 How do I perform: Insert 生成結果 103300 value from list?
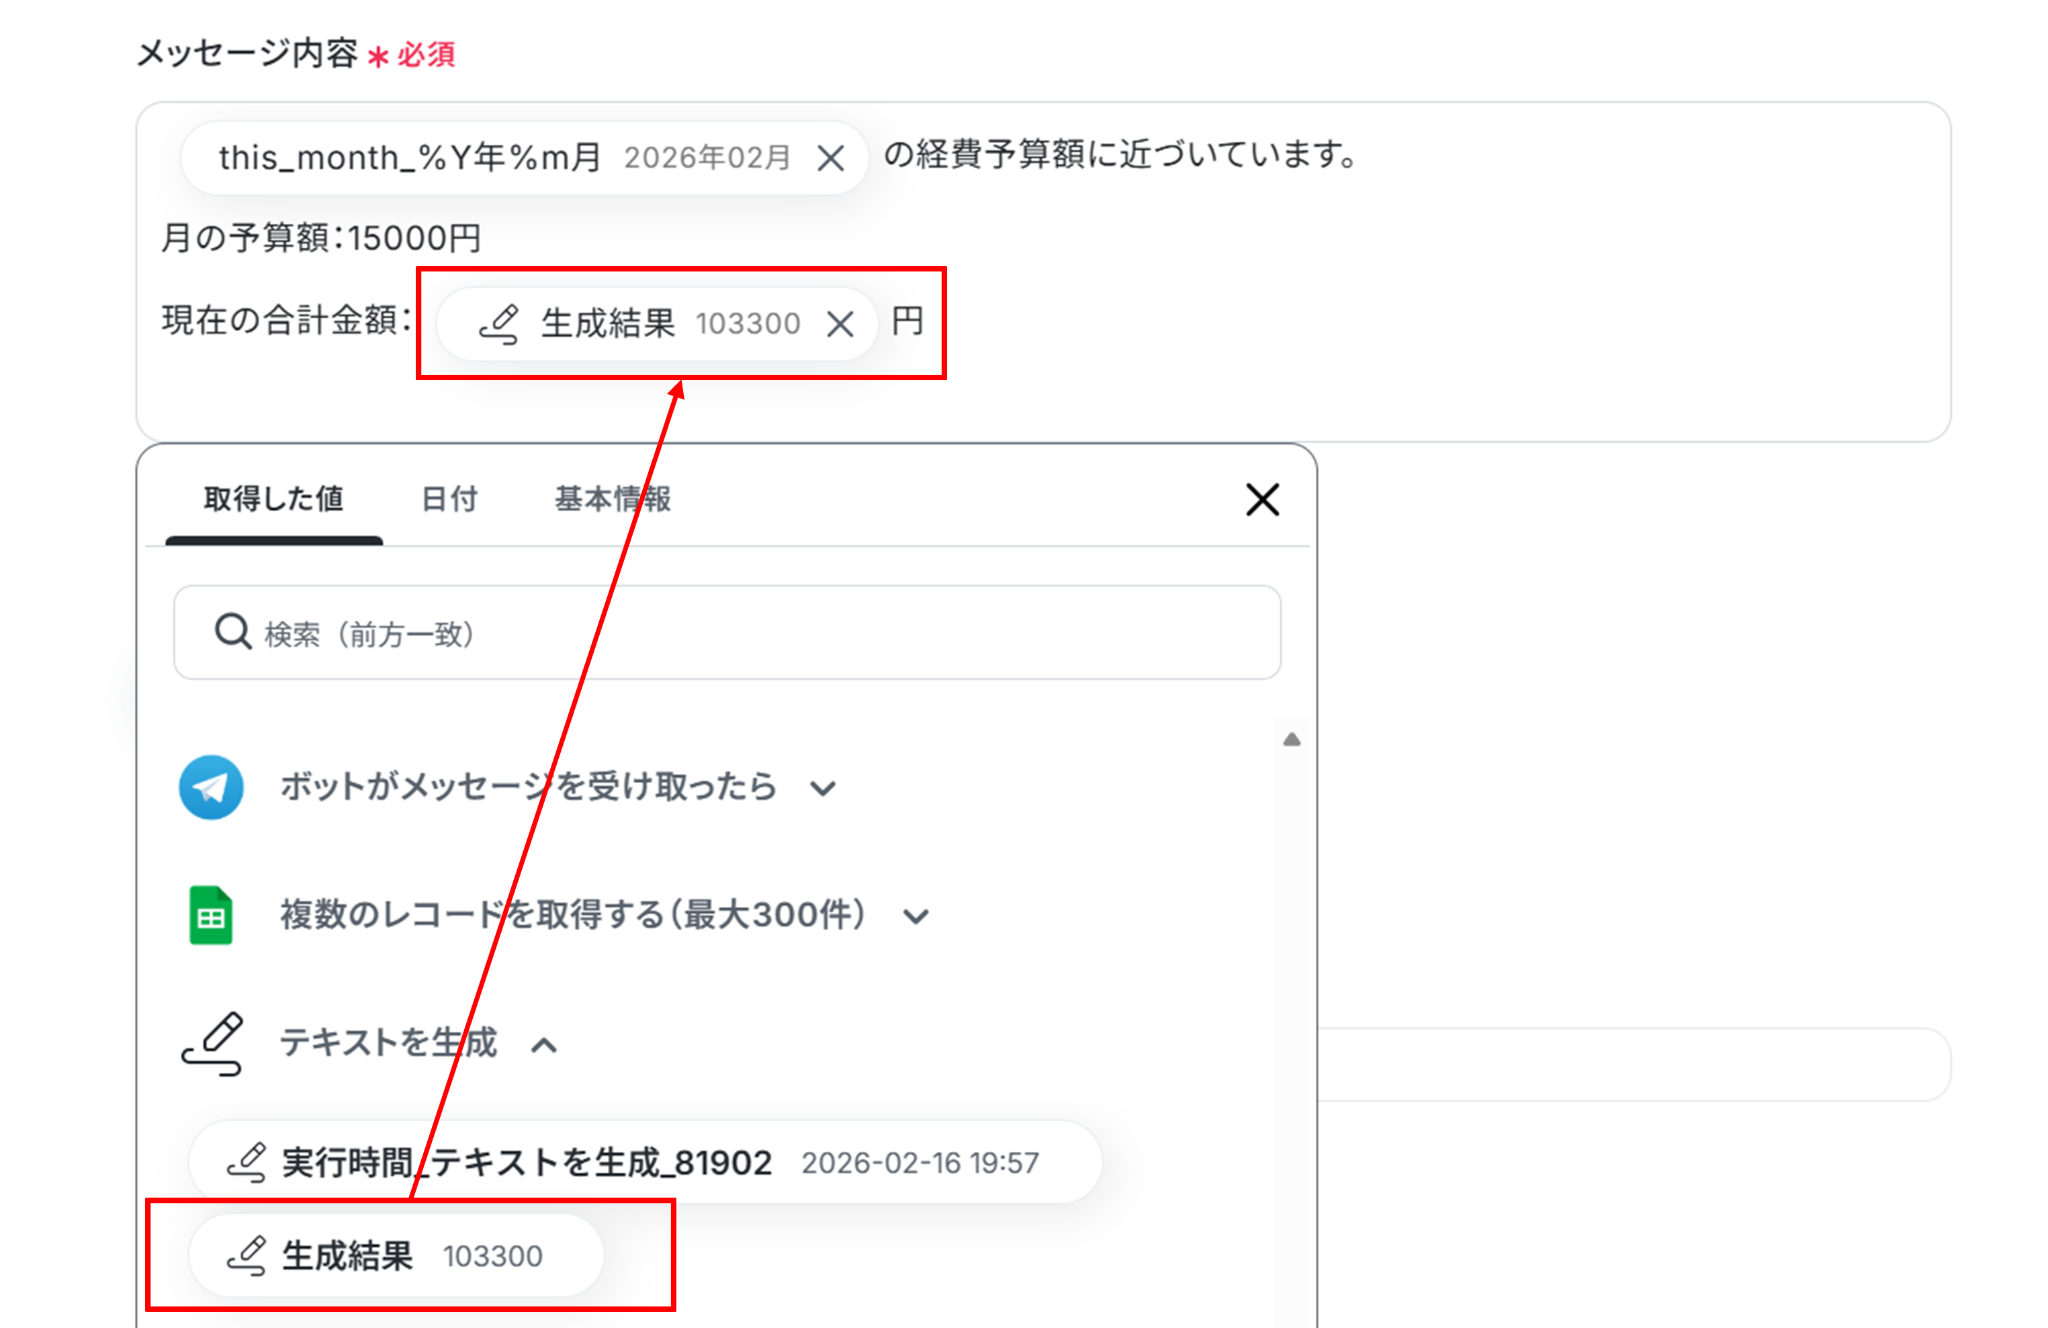(x=396, y=1256)
